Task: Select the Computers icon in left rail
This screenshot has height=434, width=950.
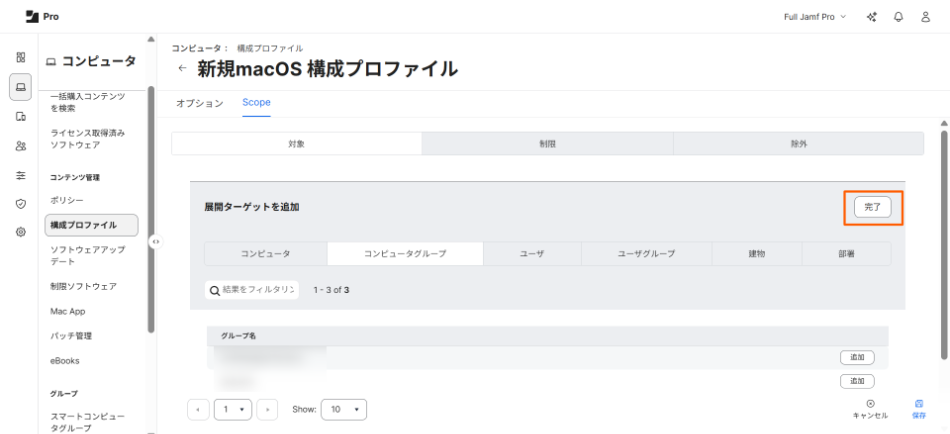Action: coord(20,87)
